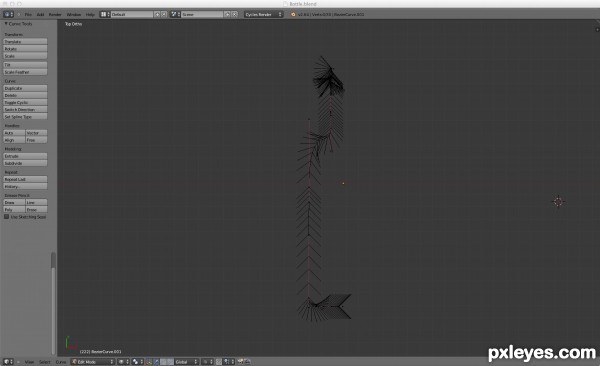
Task: Click the screen layout browse icon beside Default
Action: click(x=104, y=14)
